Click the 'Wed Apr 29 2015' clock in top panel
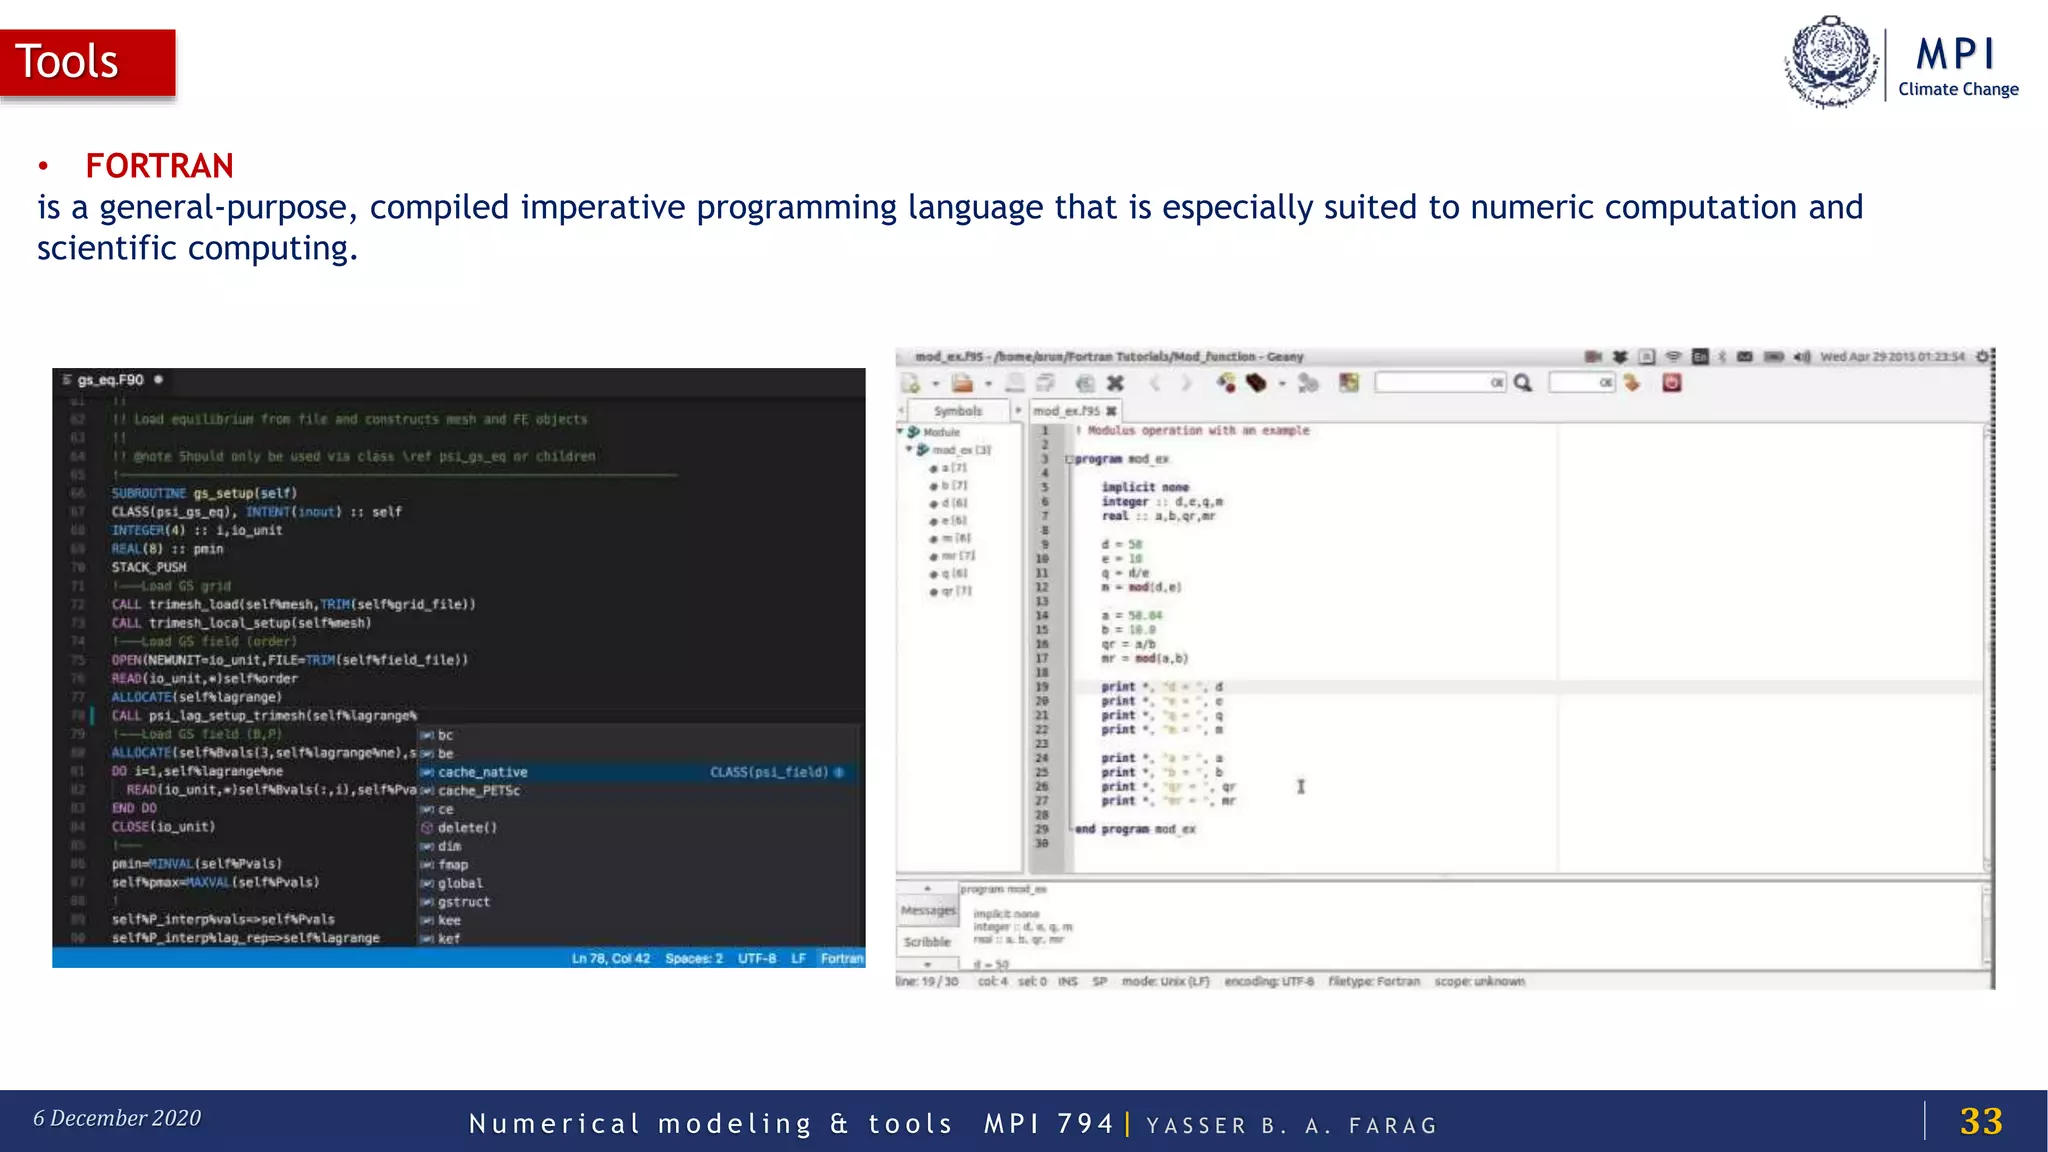 [1892, 356]
